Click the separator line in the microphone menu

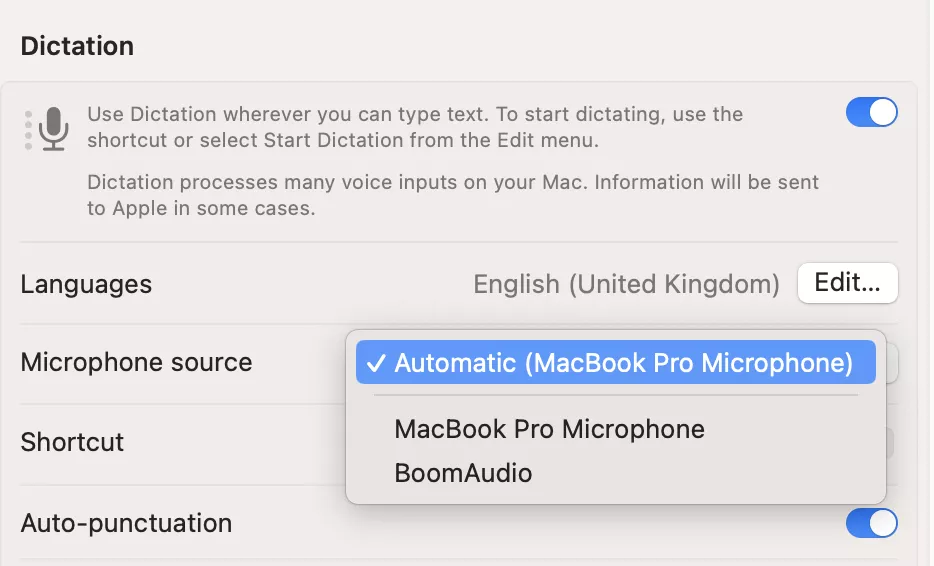(x=615, y=395)
